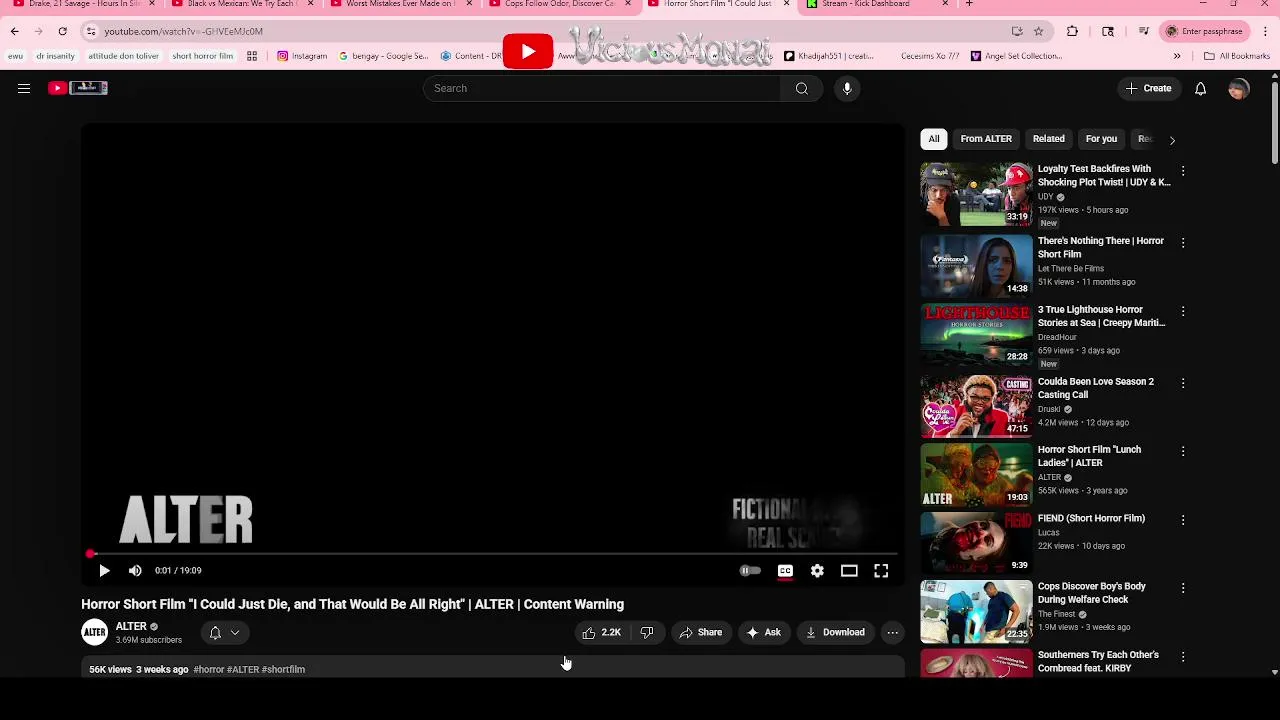Open the tab groups grid icon in the bookmarks bar
1280x720 pixels.
(252, 56)
